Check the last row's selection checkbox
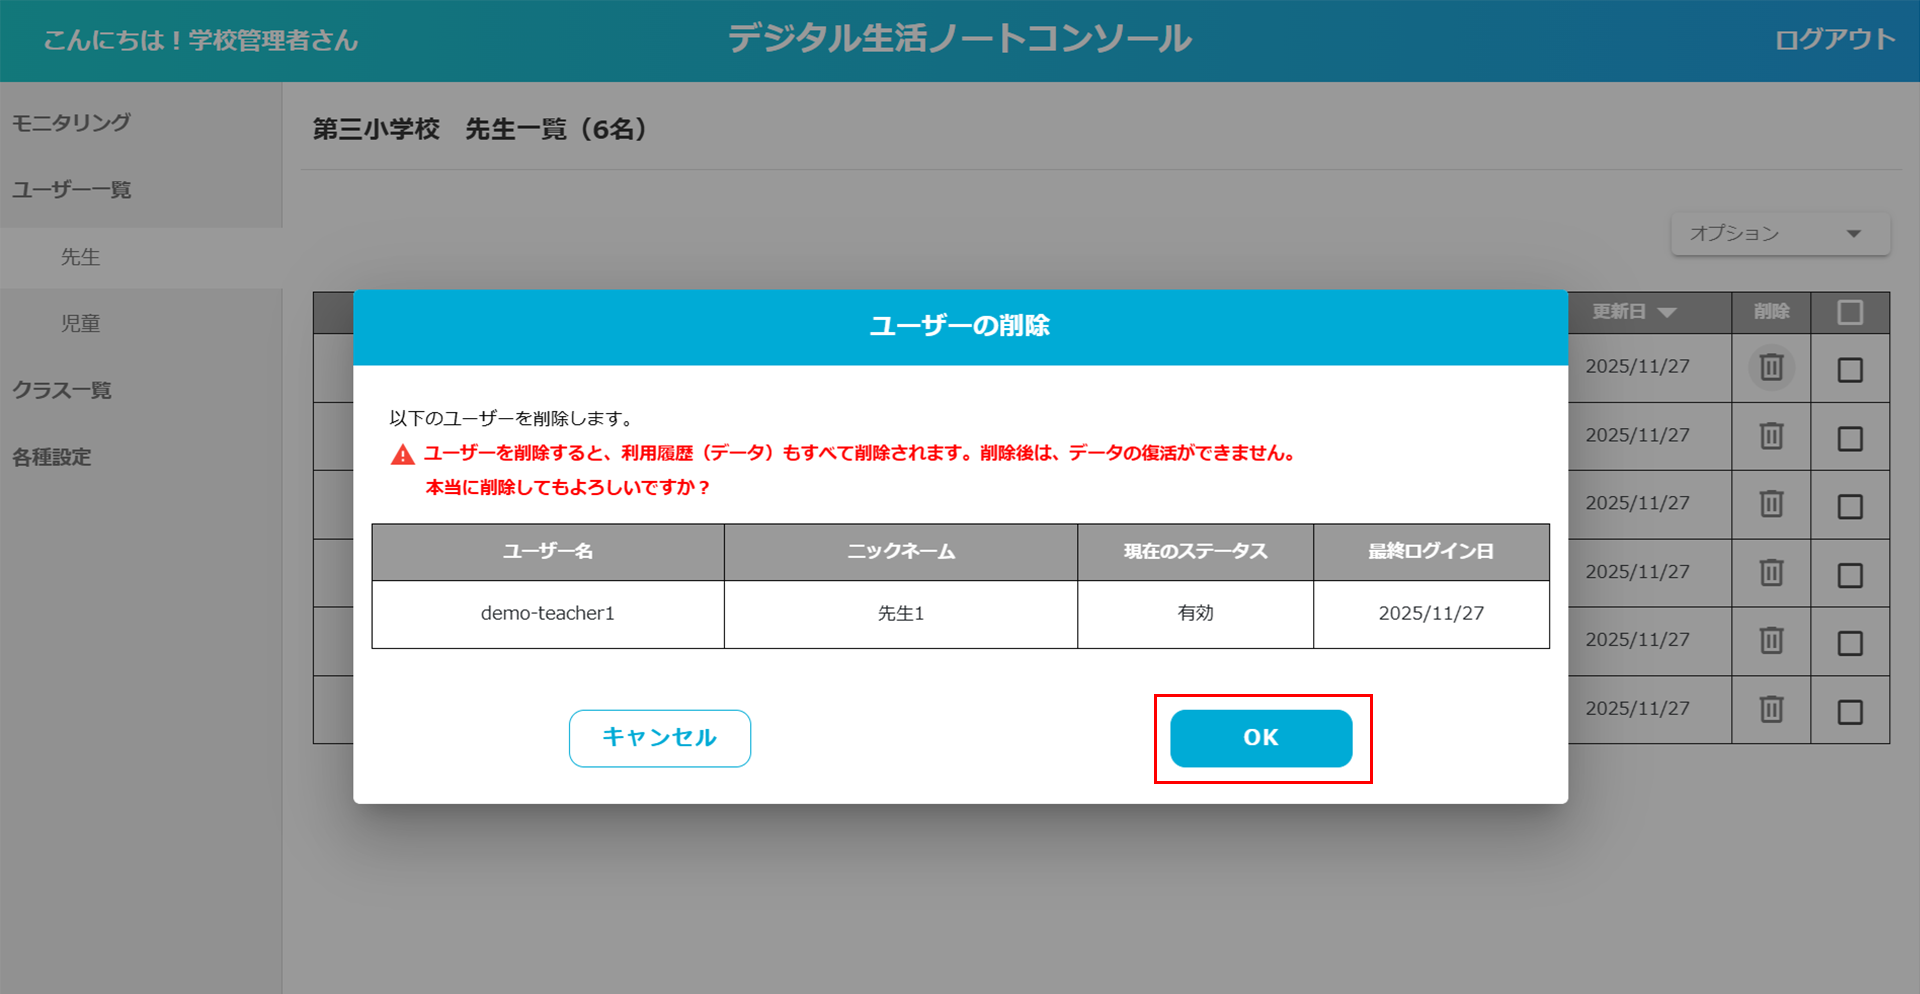Viewport: 1920px width, 994px height. 1850,712
